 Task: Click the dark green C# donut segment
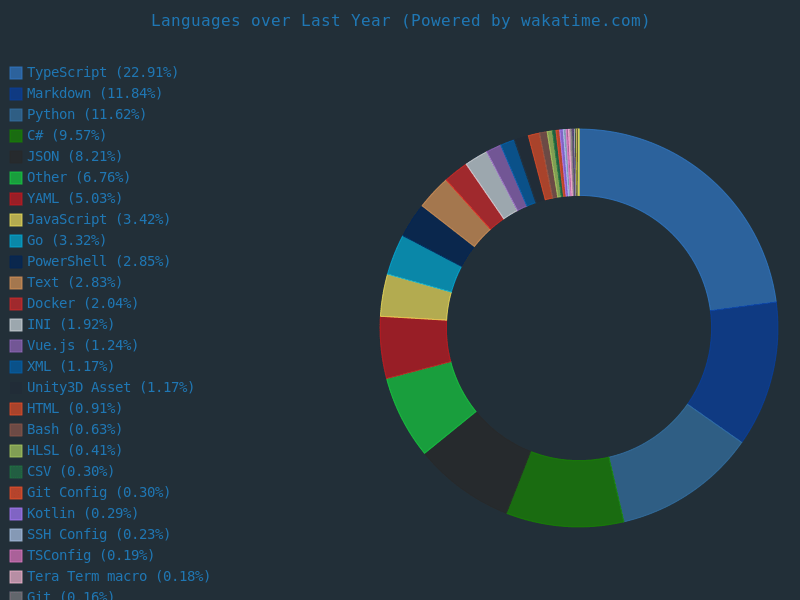click(567, 490)
